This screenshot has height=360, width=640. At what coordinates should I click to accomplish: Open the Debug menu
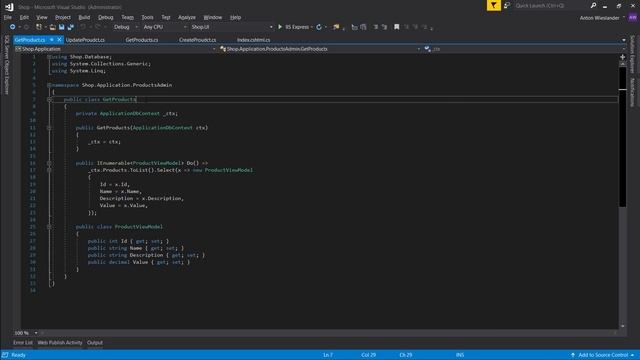pyautogui.click(x=106, y=18)
